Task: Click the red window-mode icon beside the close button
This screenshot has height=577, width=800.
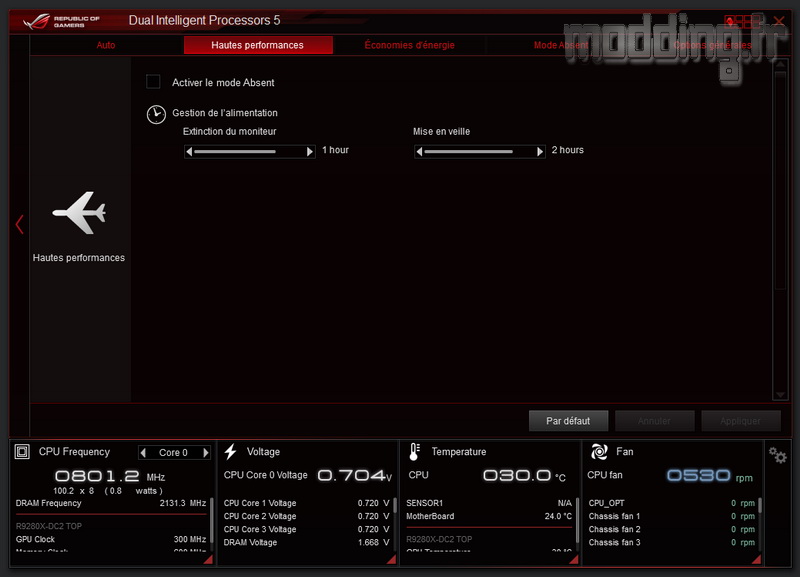Action: coord(743,21)
